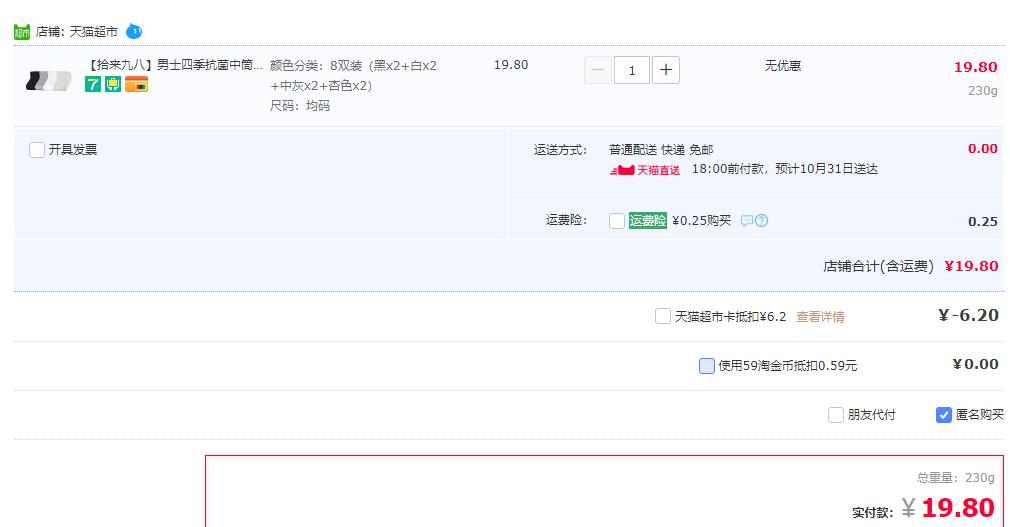
Task: Open the socks product thumbnail
Action: (x=48, y=81)
